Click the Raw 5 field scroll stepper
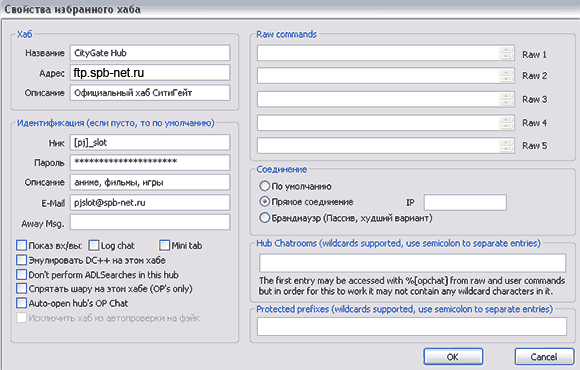Viewport: 580px width, 370px height. (506, 145)
